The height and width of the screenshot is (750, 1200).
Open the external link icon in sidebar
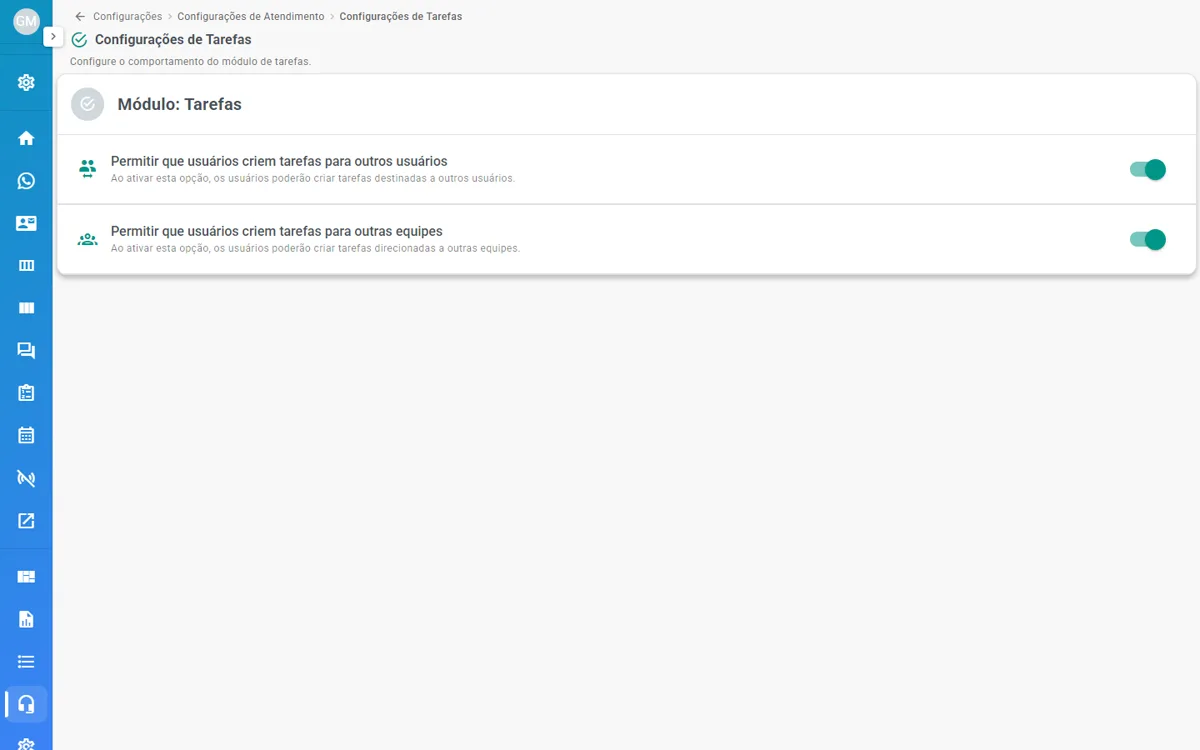pos(26,520)
